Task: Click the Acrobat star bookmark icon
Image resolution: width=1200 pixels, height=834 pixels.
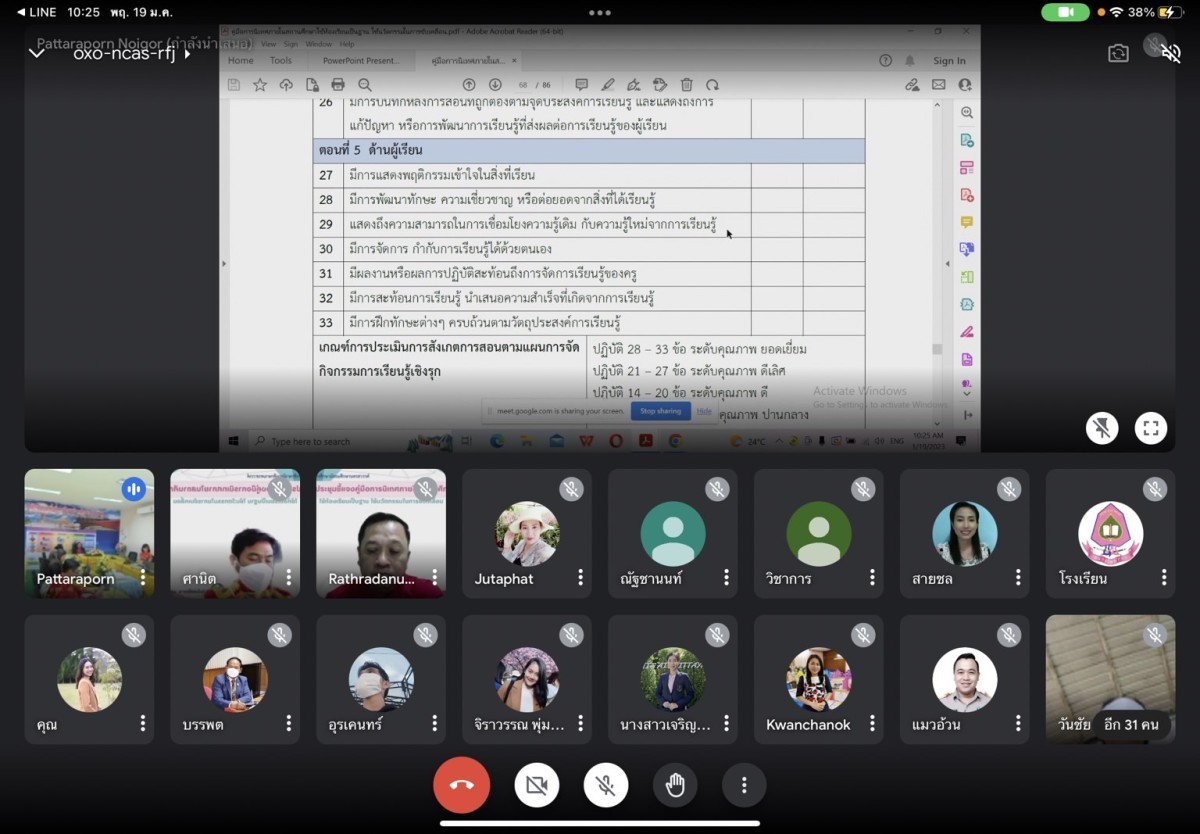Action: click(x=260, y=85)
